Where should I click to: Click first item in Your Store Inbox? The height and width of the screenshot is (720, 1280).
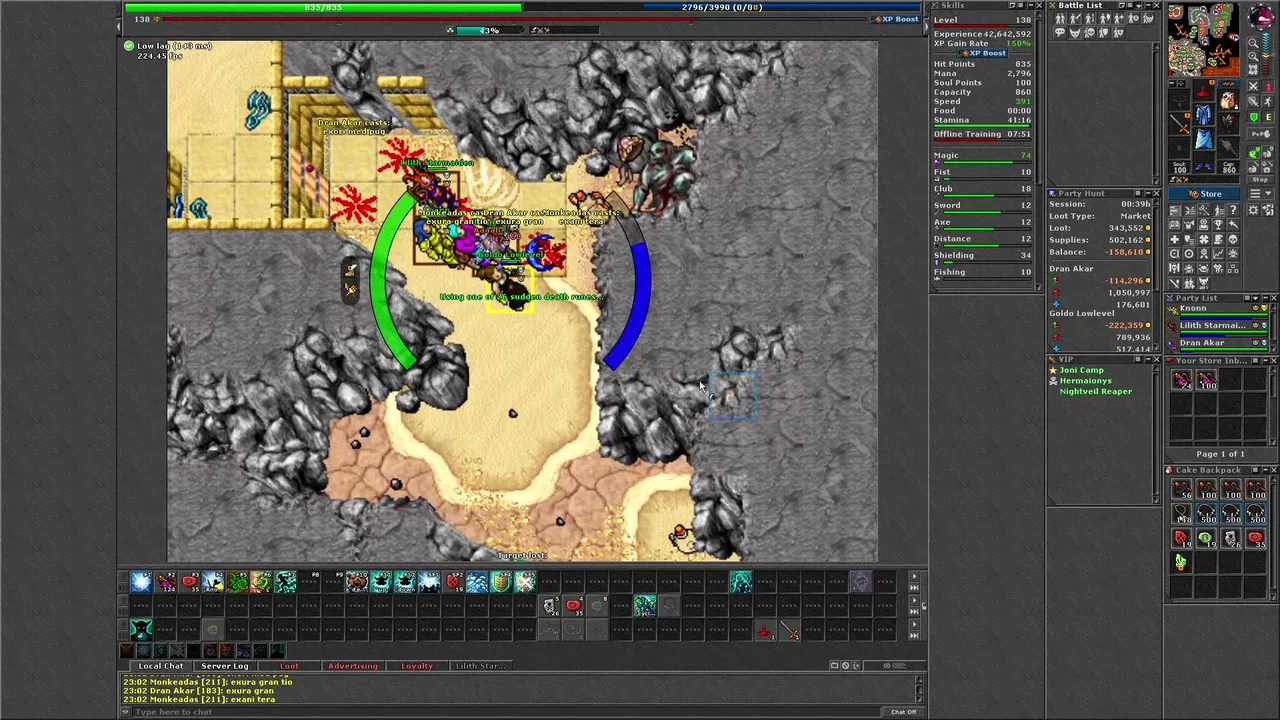coord(1182,380)
